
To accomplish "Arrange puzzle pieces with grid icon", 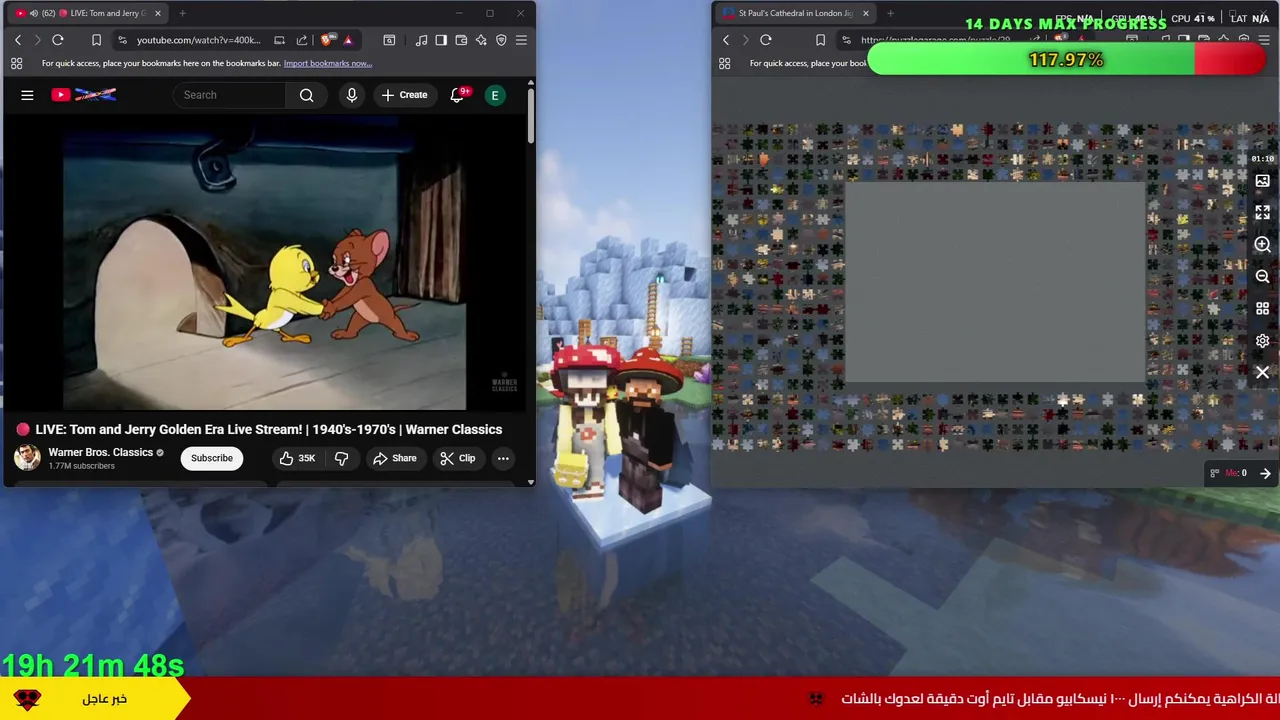I will (x=1262, y=308).
